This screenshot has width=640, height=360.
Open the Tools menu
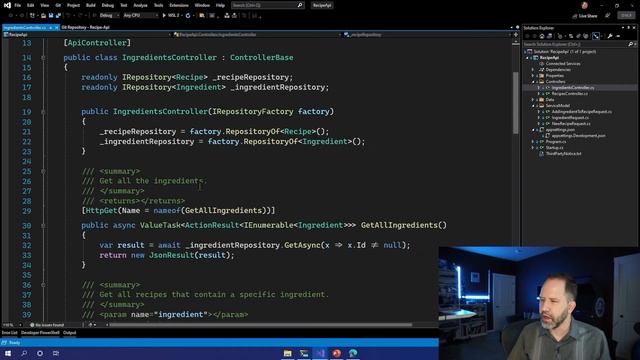tap(158, 5)
